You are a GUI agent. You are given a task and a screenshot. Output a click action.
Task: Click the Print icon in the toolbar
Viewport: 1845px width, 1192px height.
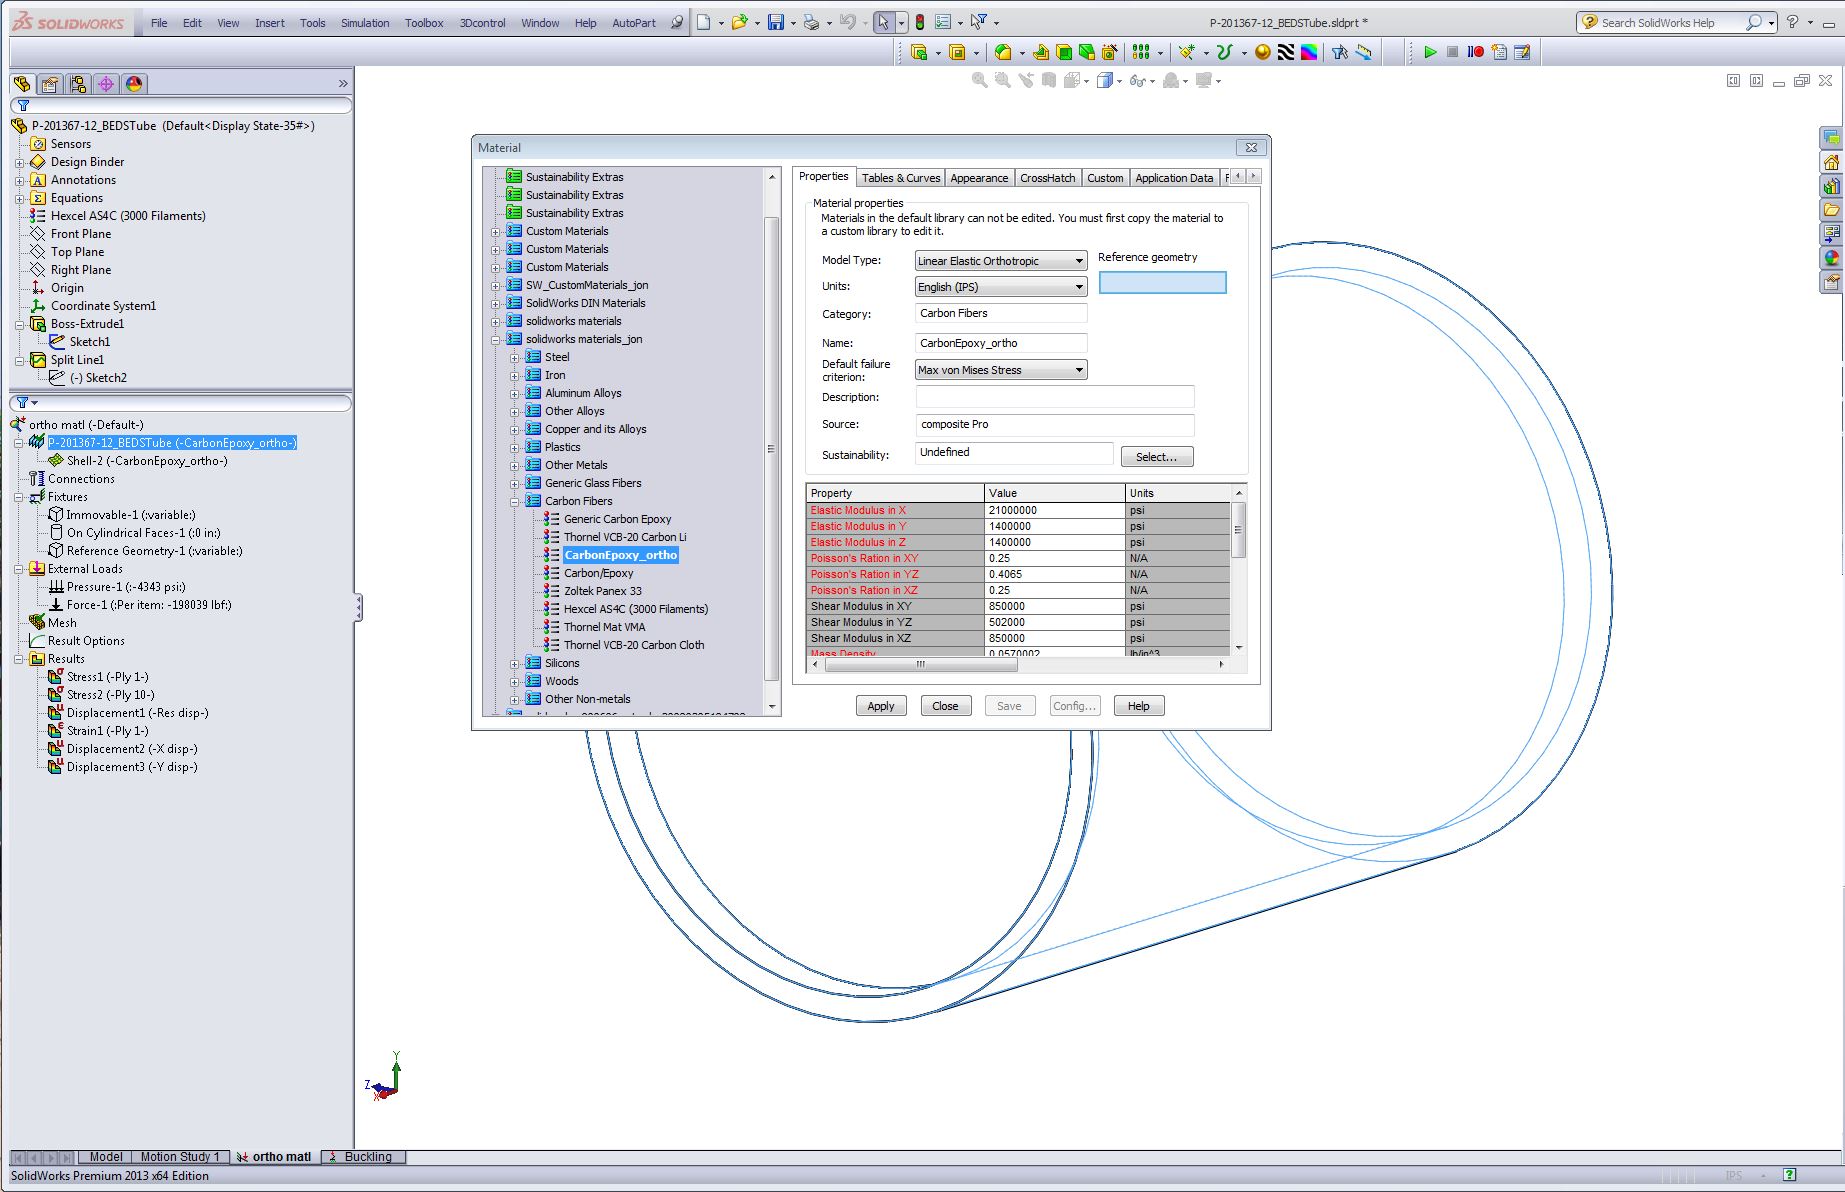pos(811,22)
